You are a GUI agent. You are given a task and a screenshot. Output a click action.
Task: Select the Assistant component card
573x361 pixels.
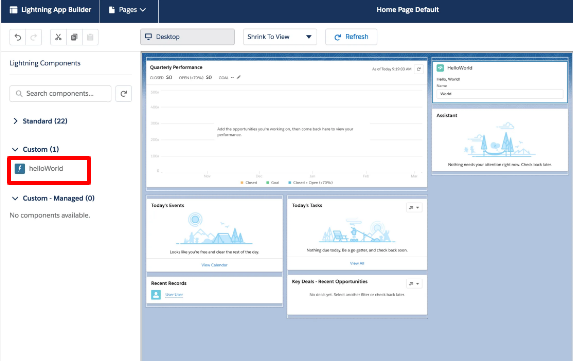click(500, 140)
